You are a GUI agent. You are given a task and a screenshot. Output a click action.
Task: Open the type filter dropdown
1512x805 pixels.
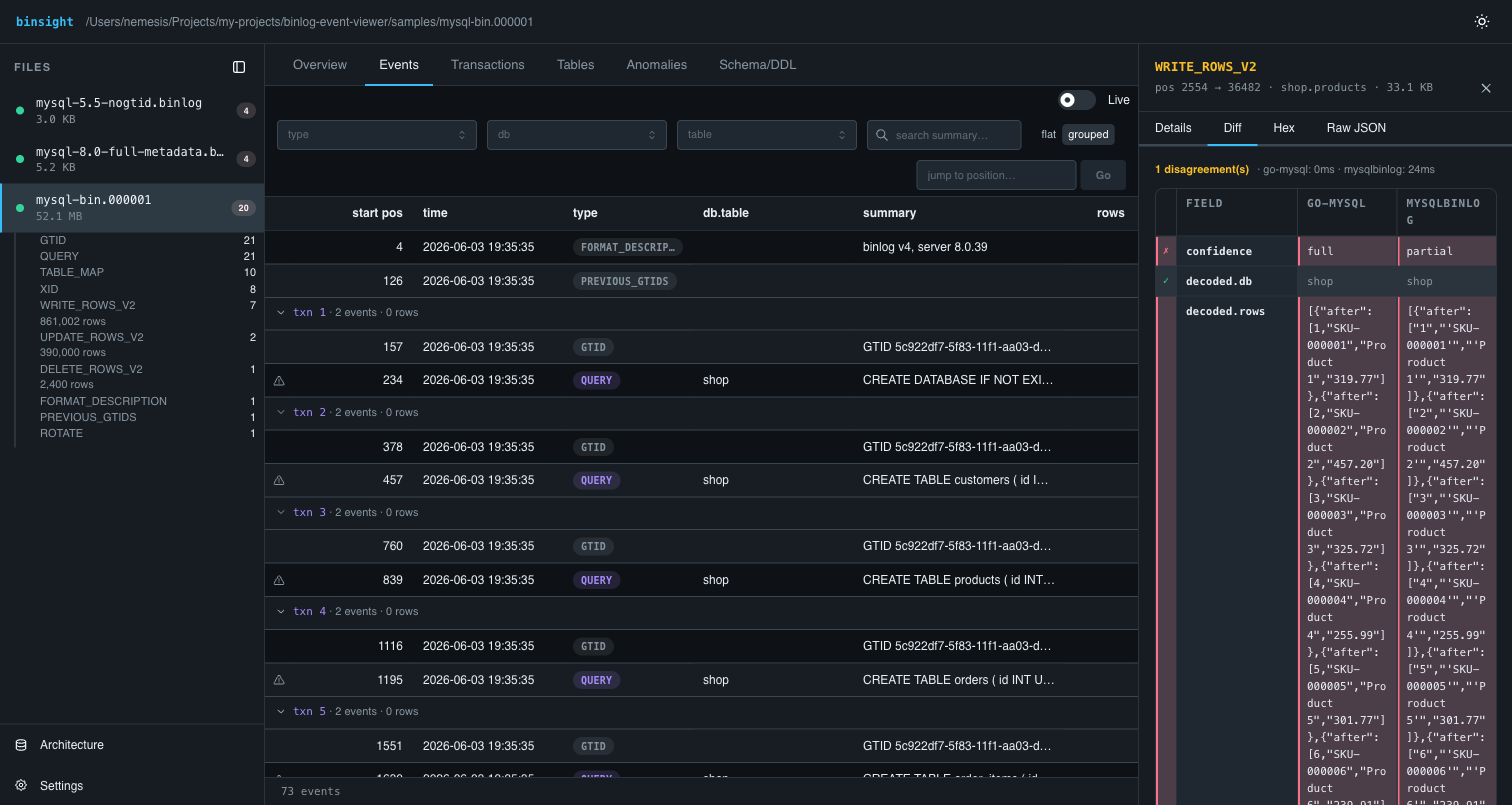377,135
